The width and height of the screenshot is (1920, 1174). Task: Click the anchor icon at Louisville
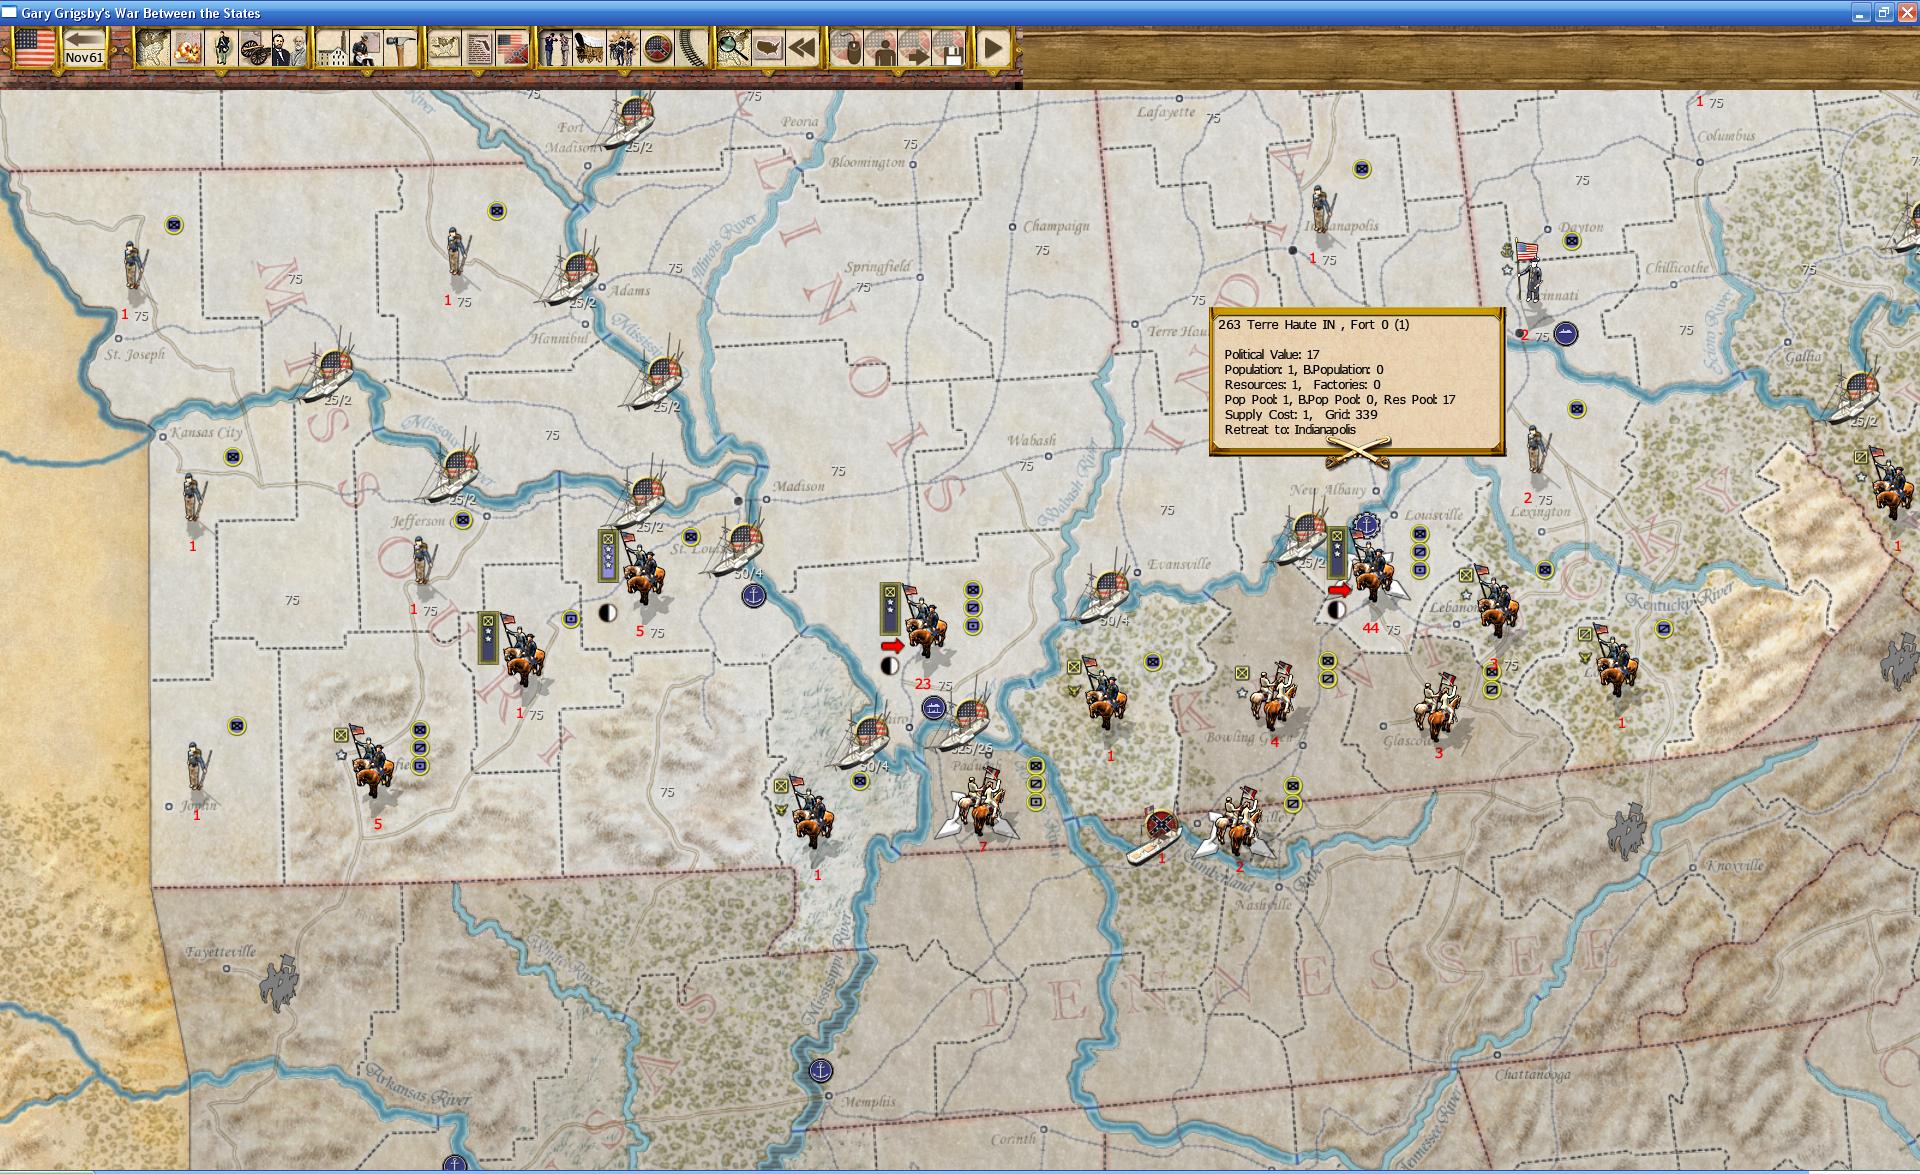(x=1365, y=524)
